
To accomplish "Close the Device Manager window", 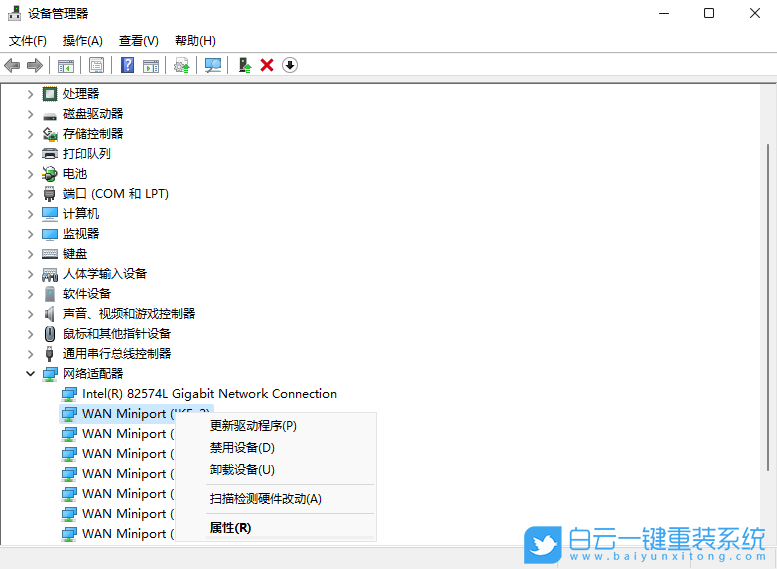I will (755, 13).
